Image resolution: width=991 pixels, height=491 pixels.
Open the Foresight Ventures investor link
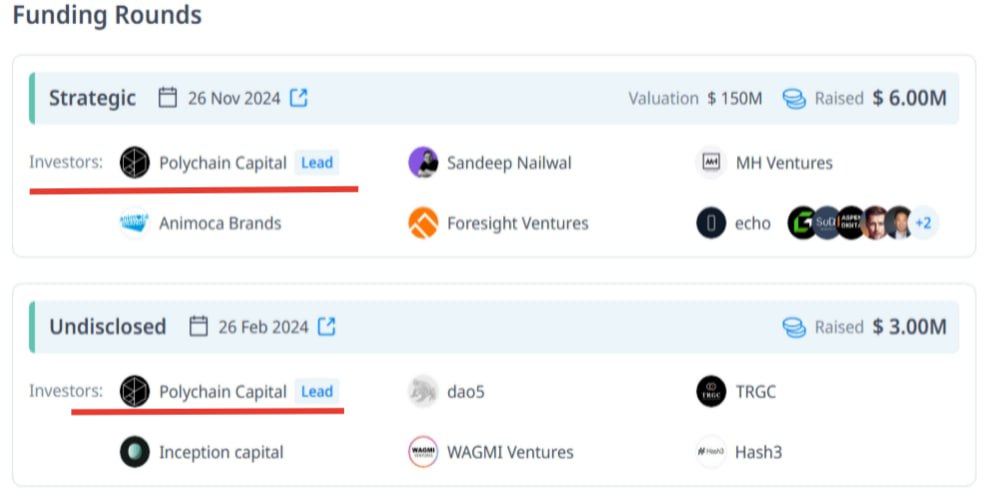[x=518, y=223]
